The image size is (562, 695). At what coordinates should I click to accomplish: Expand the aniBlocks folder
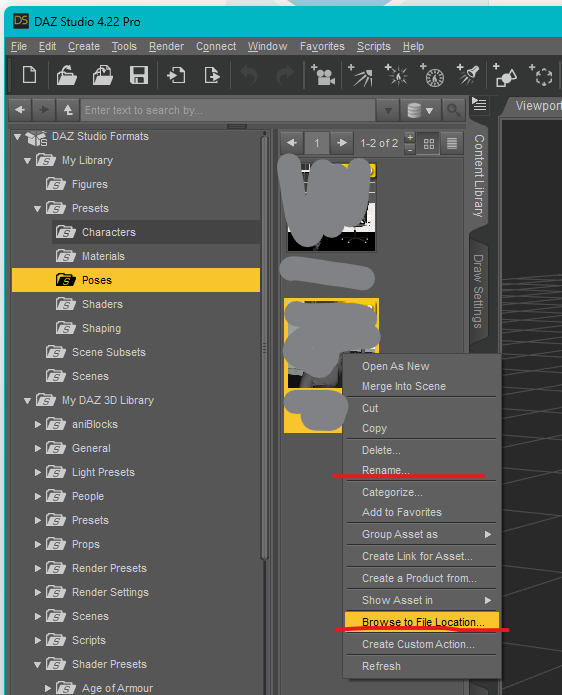coord(38,424)
